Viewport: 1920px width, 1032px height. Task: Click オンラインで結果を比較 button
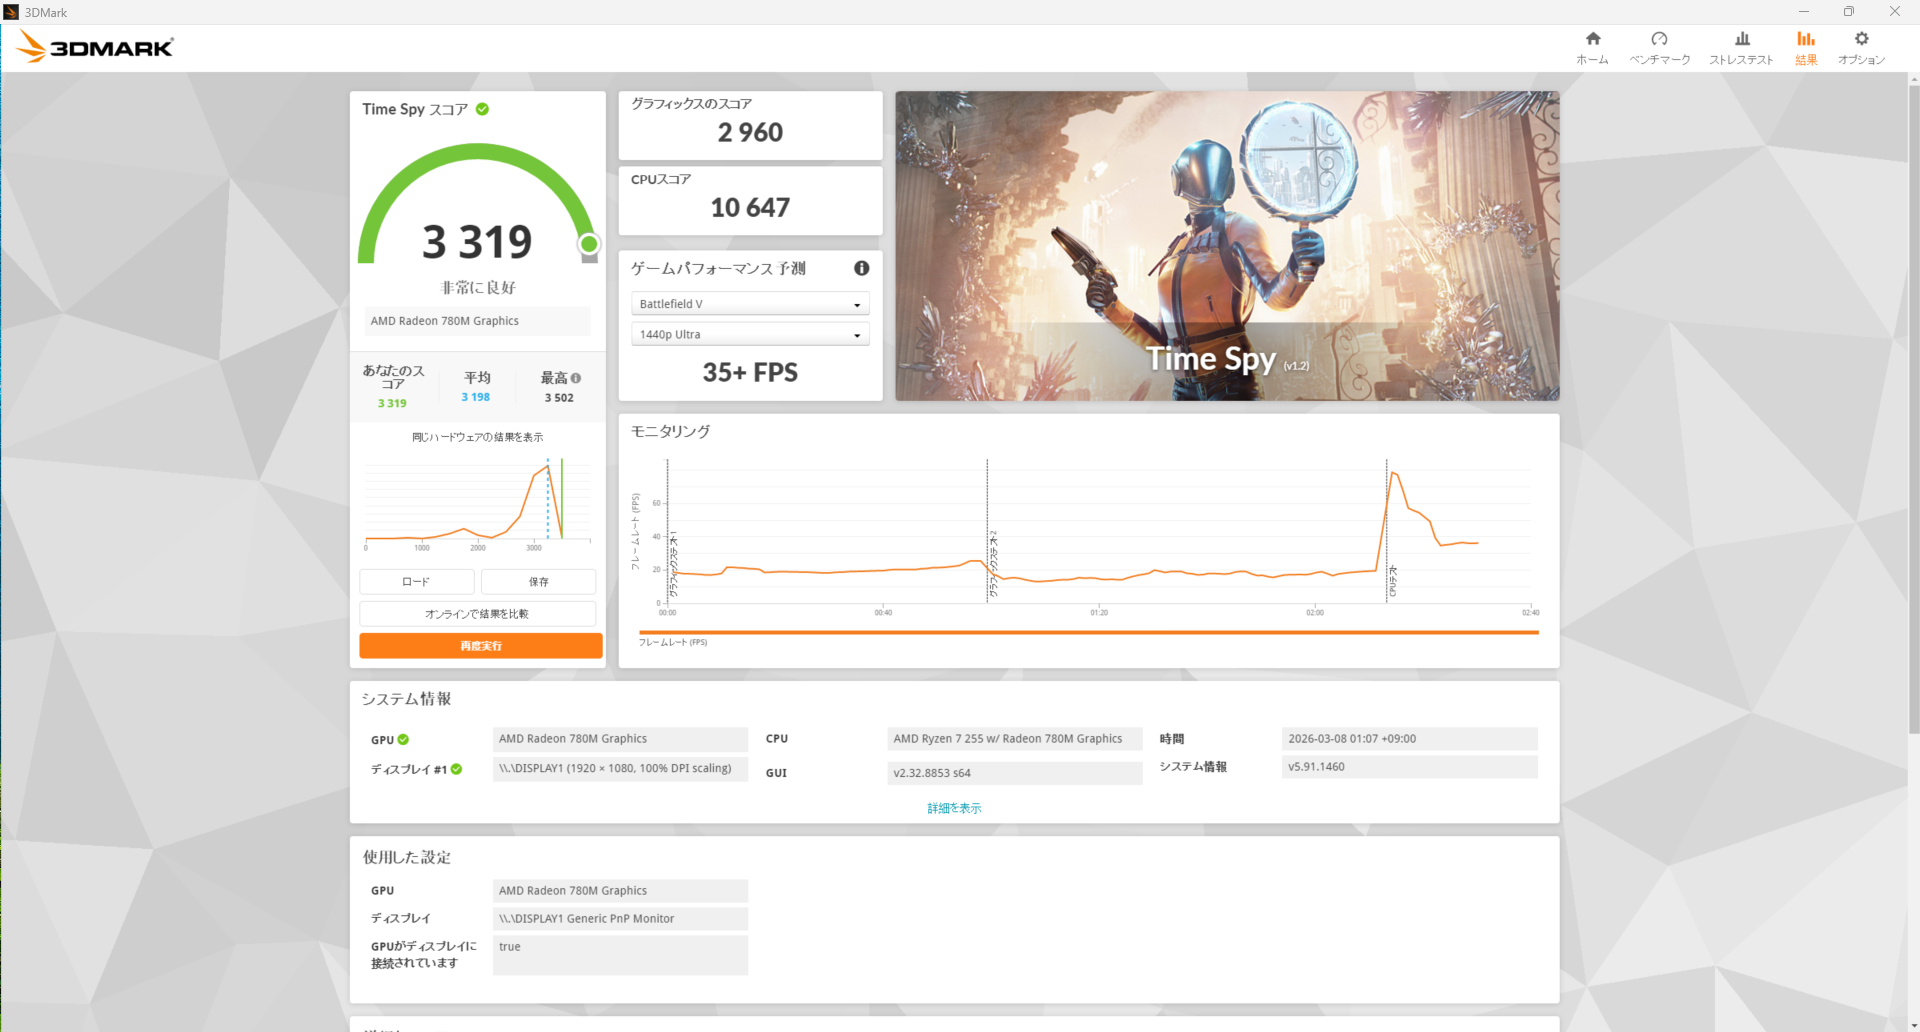pyautogui.click(x=477, y=614)
